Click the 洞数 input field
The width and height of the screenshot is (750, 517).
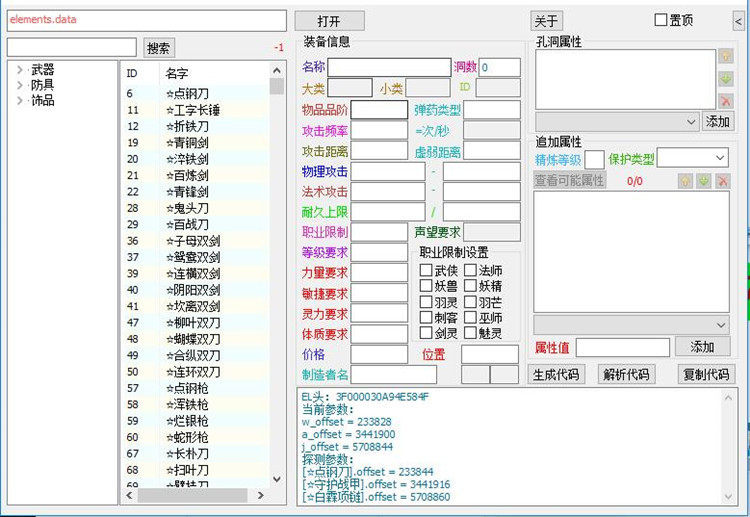(499, 67)
